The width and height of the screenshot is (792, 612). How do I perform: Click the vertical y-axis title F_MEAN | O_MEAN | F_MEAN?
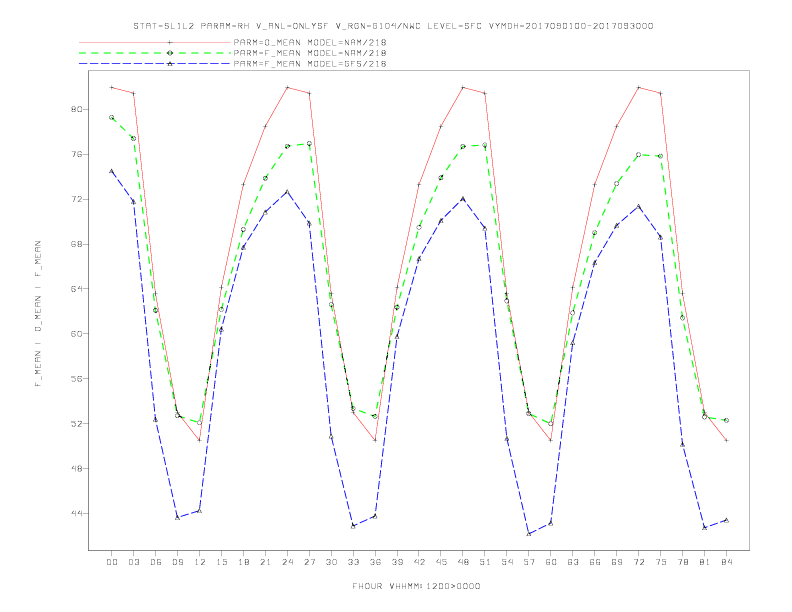(38, 314)
